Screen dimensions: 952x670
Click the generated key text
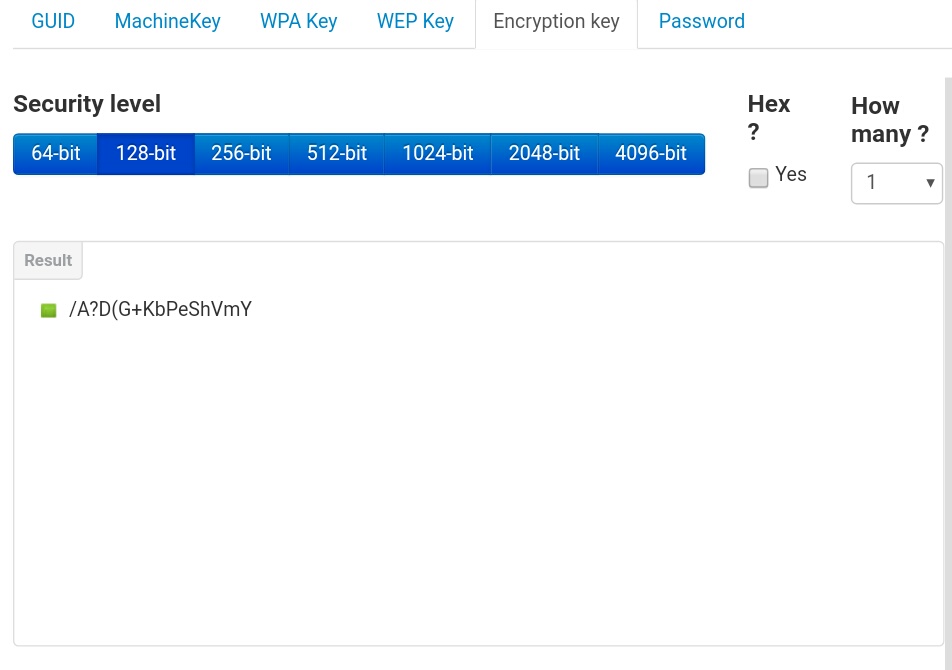(x=160, y=310)
